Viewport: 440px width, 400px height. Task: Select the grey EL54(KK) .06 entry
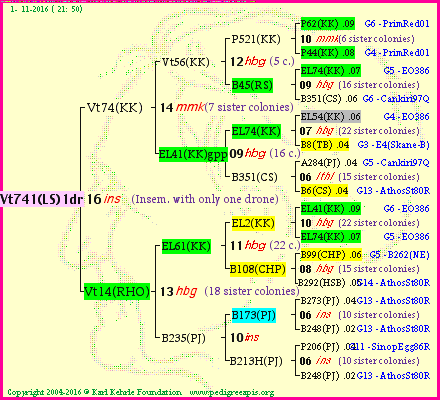point(331,117)
